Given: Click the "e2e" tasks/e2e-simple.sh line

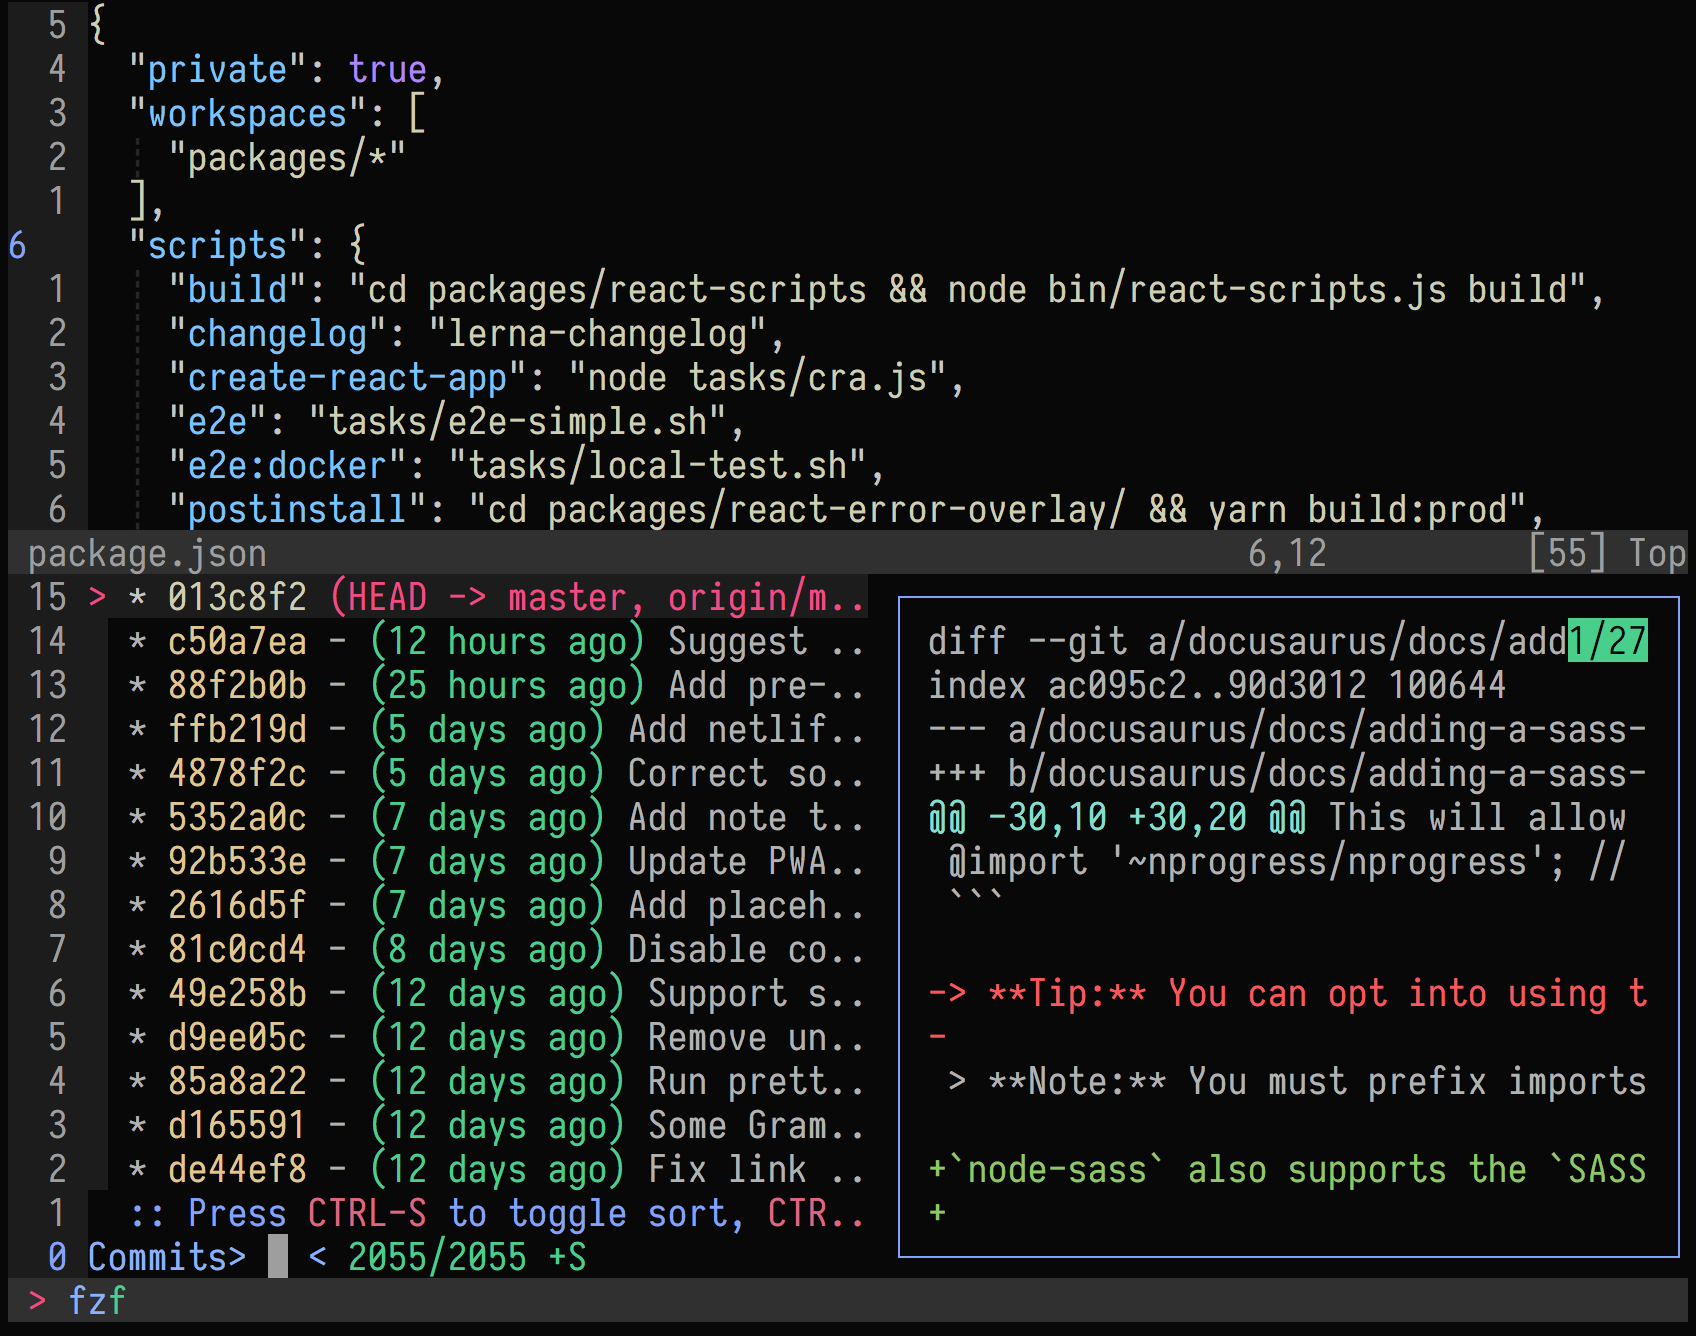Looking at the screenshot, I should [457, 421].
